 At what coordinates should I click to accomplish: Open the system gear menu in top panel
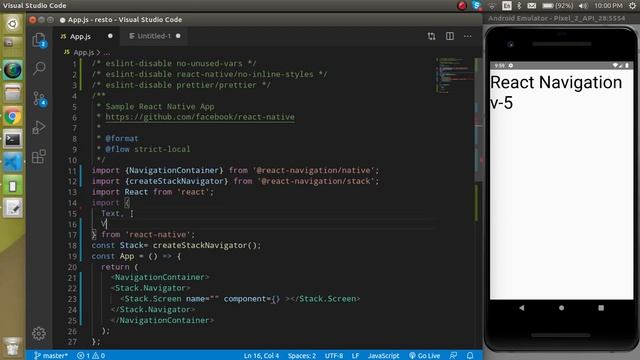point(632,6)
